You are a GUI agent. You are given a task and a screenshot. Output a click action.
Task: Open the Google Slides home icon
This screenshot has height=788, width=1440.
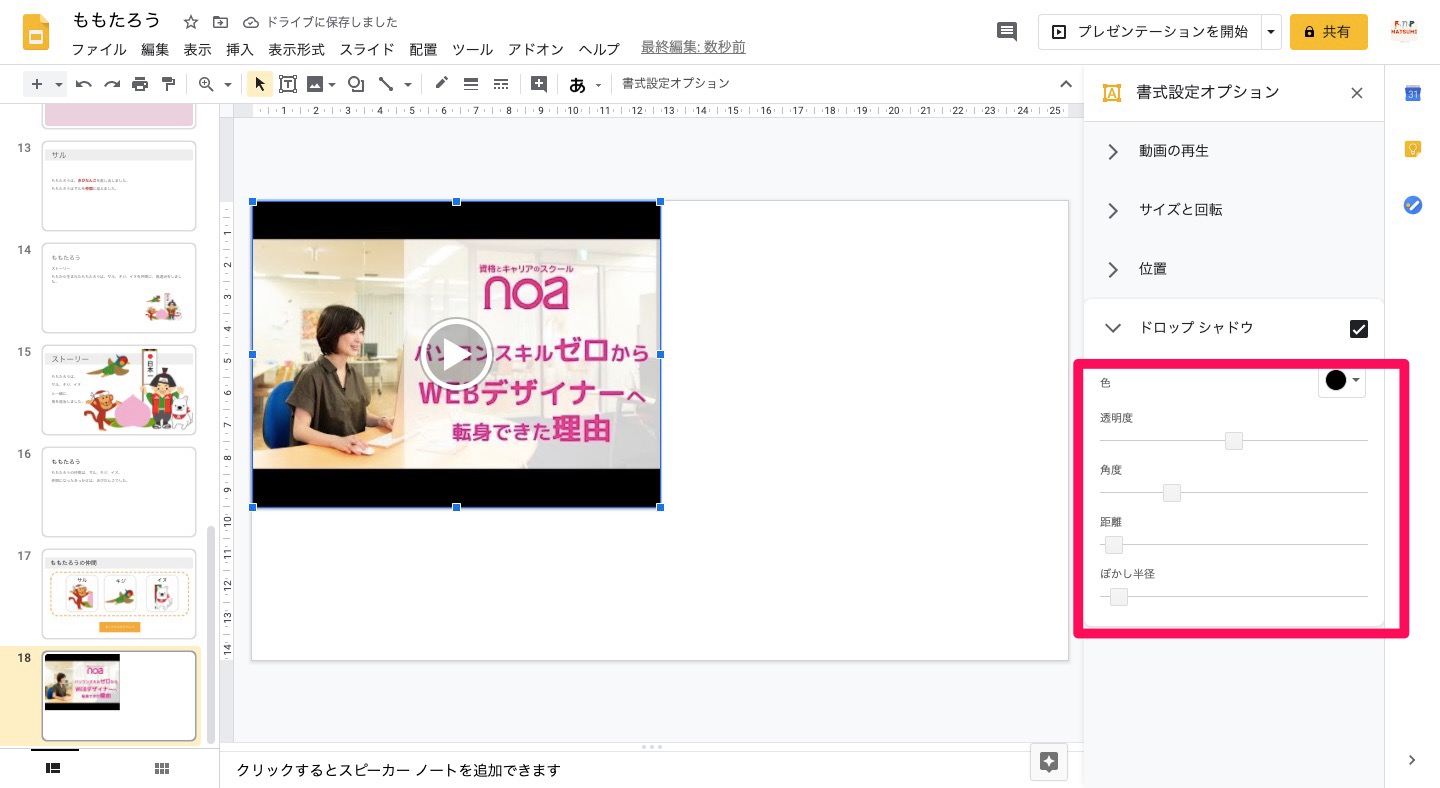click(37, 32)
